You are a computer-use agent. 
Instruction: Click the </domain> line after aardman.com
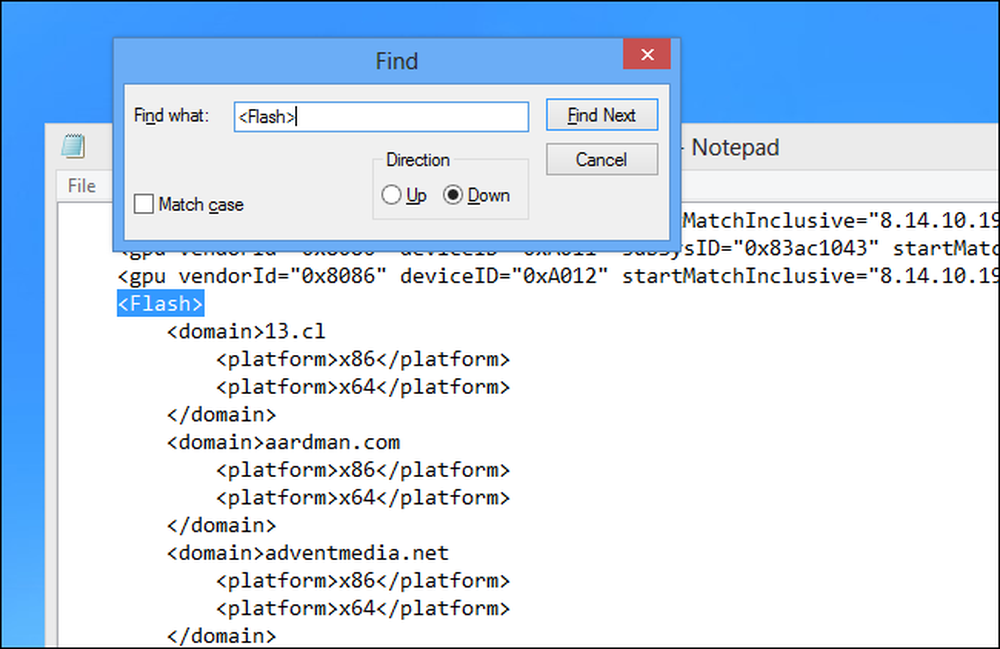pyautogui.click(x=221, y=525)
